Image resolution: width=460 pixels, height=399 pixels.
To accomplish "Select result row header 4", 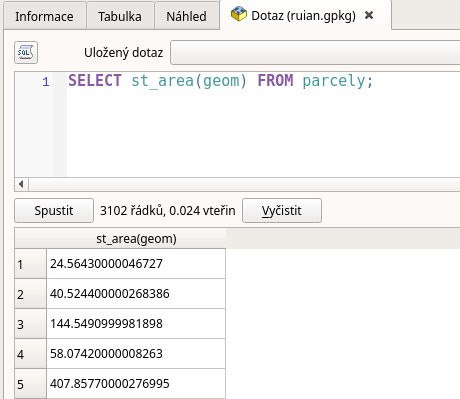I will [30, 354].
